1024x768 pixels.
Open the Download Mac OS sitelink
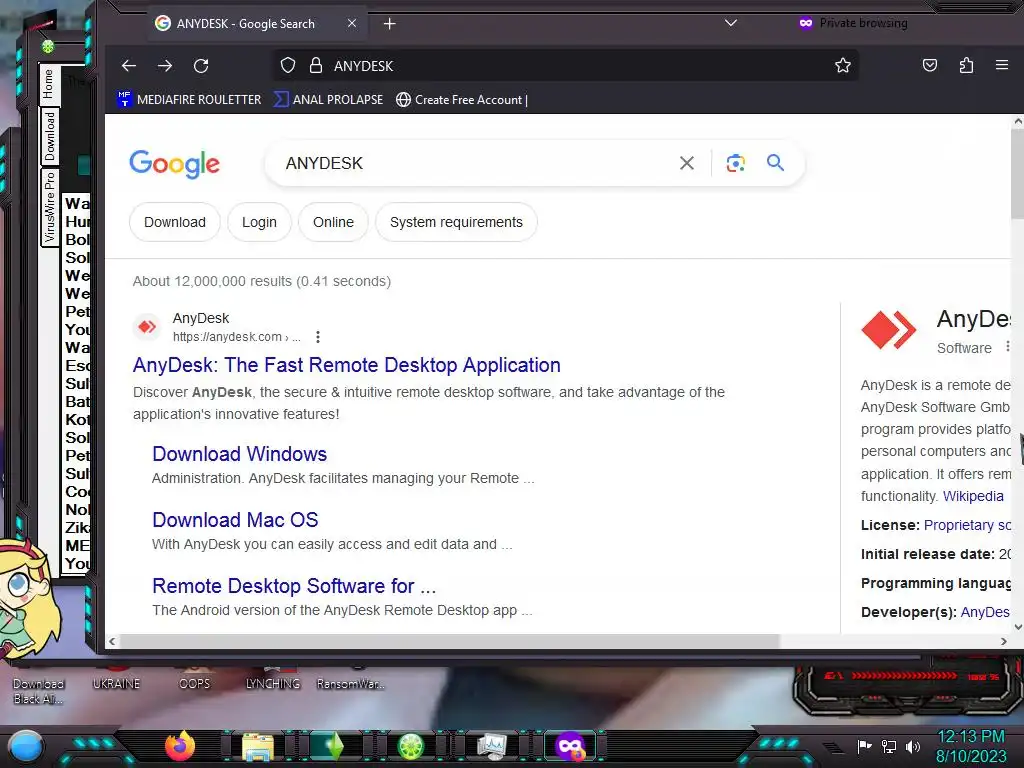tap(235, 520)
